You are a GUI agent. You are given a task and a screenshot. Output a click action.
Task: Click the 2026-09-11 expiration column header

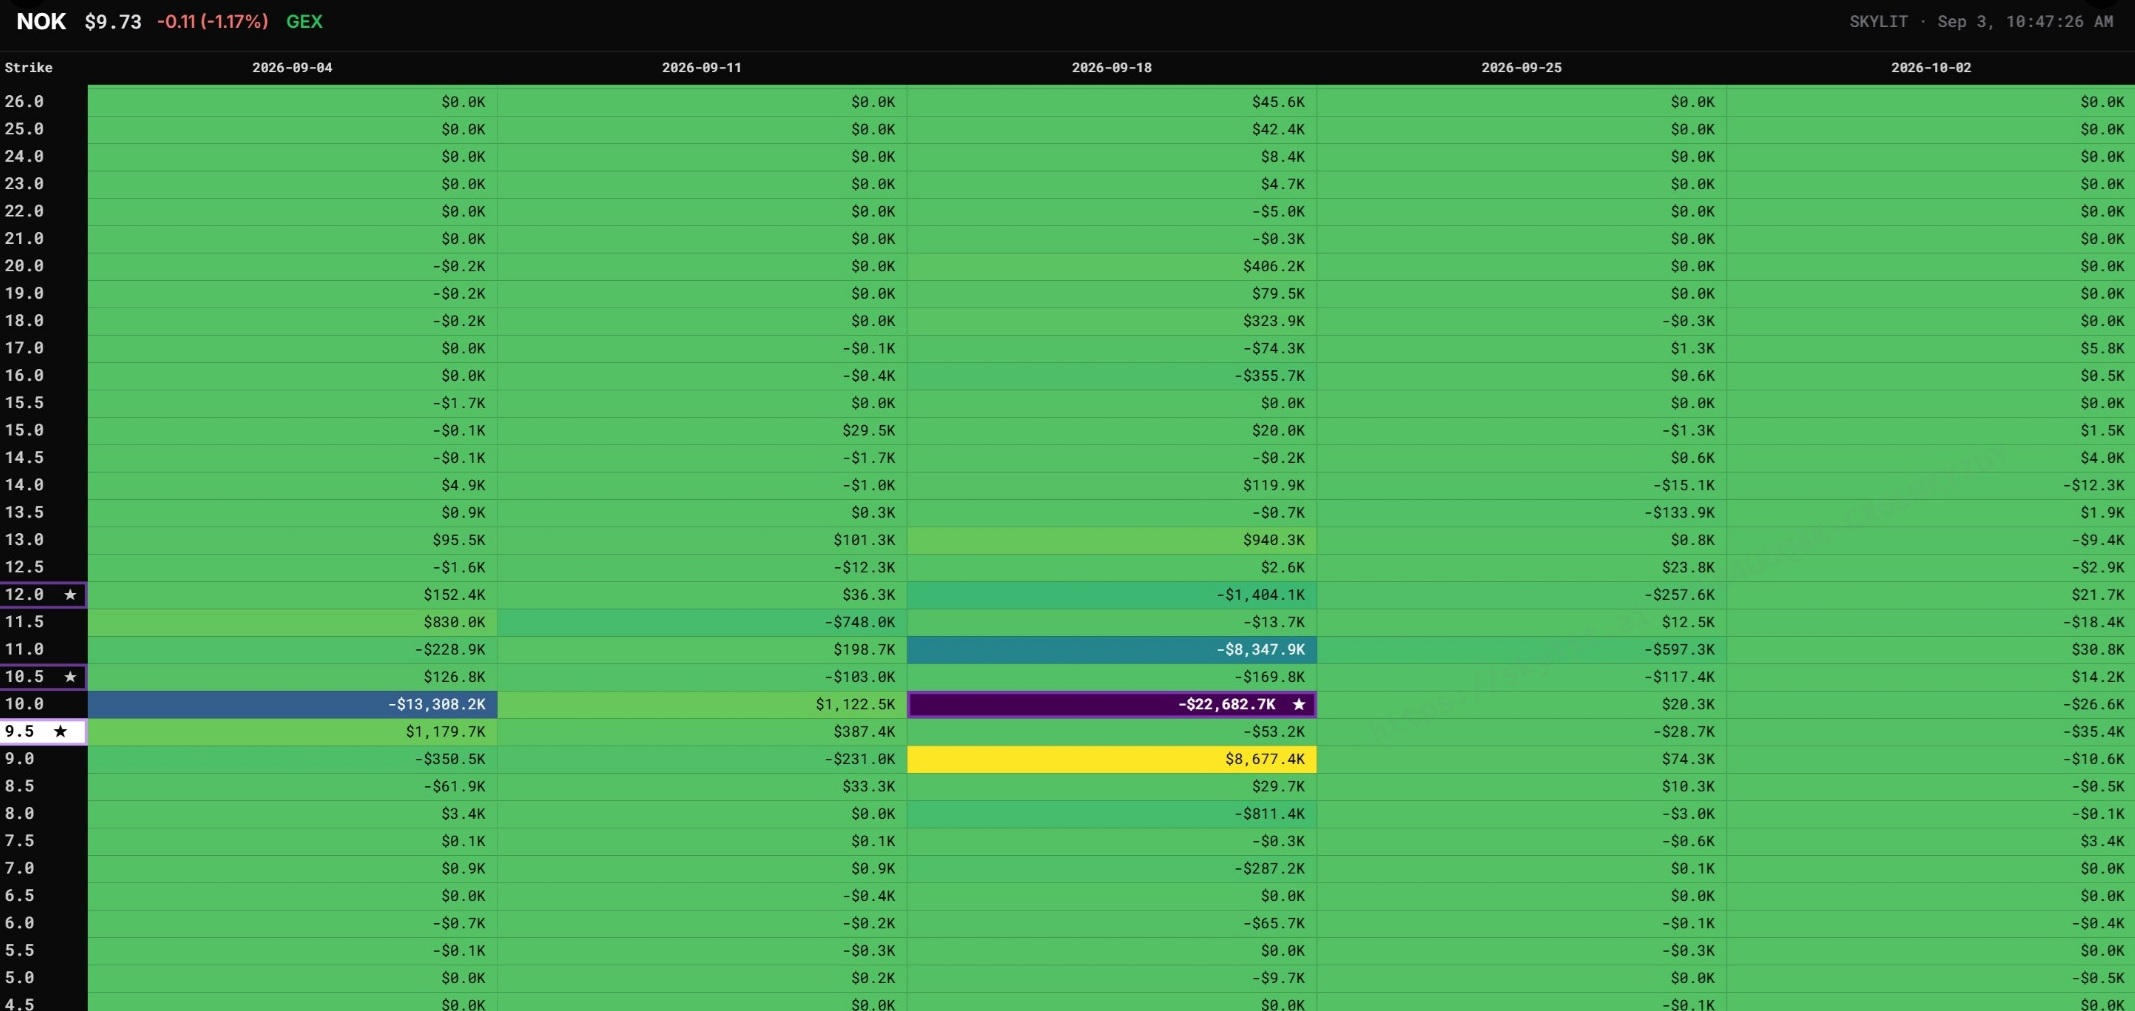pyautogui.click(x=702, y=68)
